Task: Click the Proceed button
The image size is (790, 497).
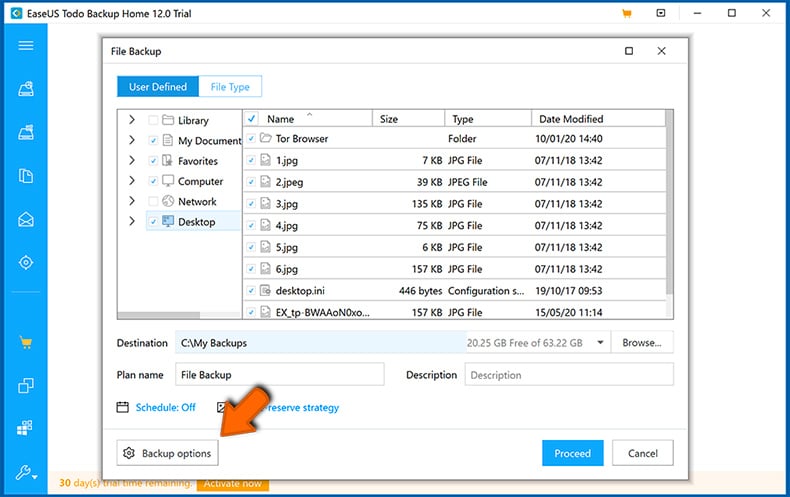Action: [572, 453]
